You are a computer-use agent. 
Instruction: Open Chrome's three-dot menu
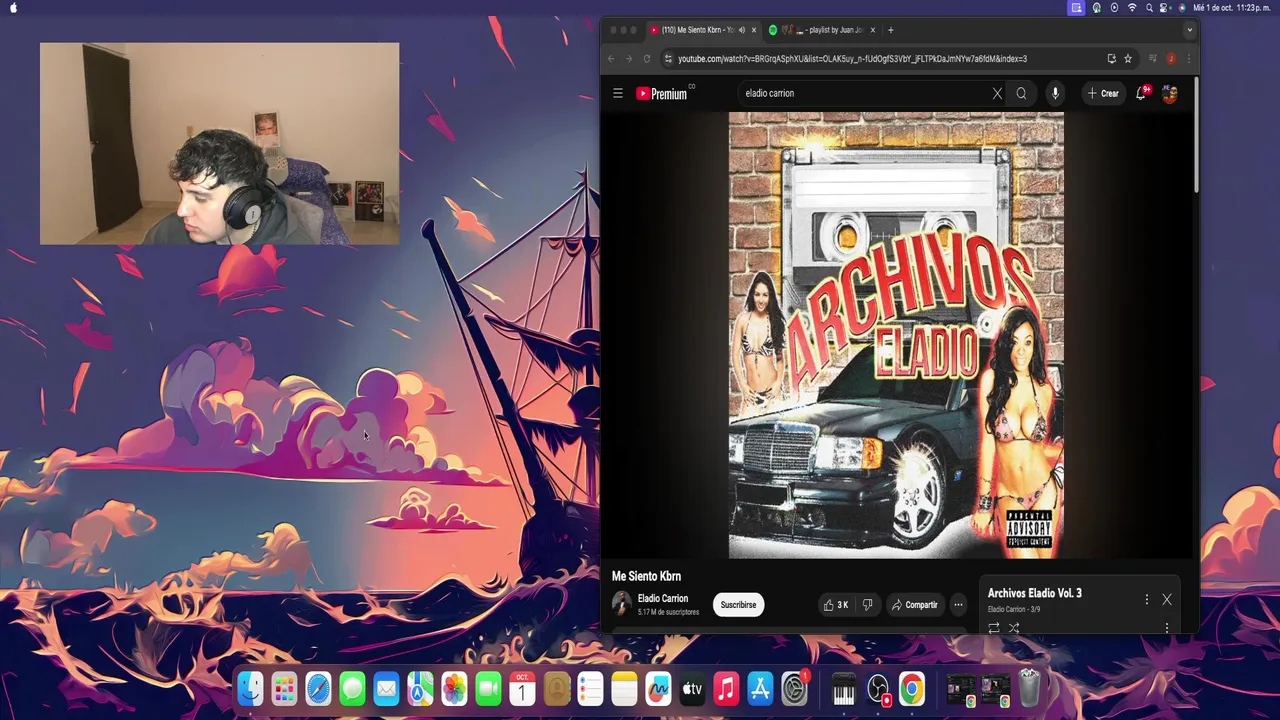1189,59
